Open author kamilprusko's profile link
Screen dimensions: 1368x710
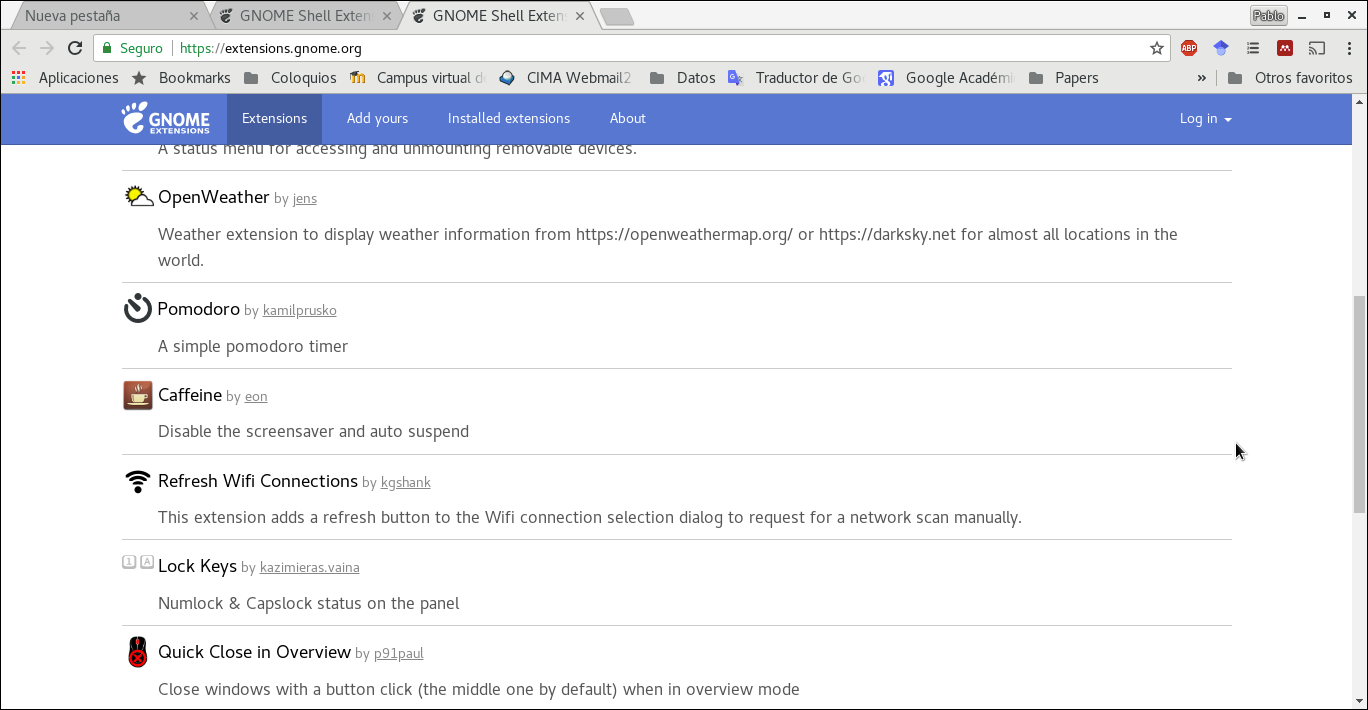pos(299,311)
